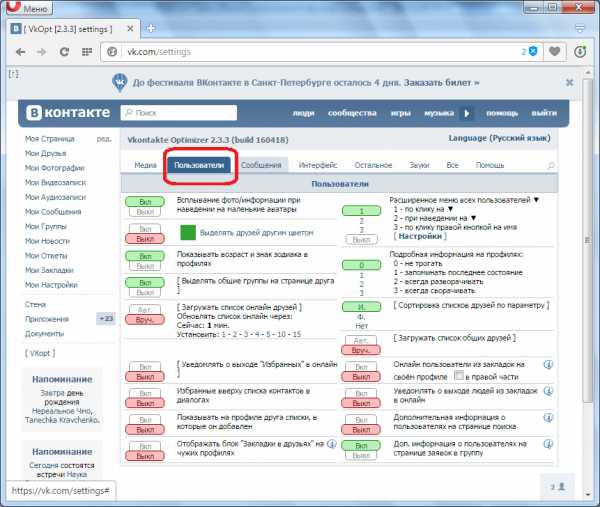Expand the 'при наведении на' dropdown arrow
The width and height of the screenshot is (600, 507).
point(473,218)
